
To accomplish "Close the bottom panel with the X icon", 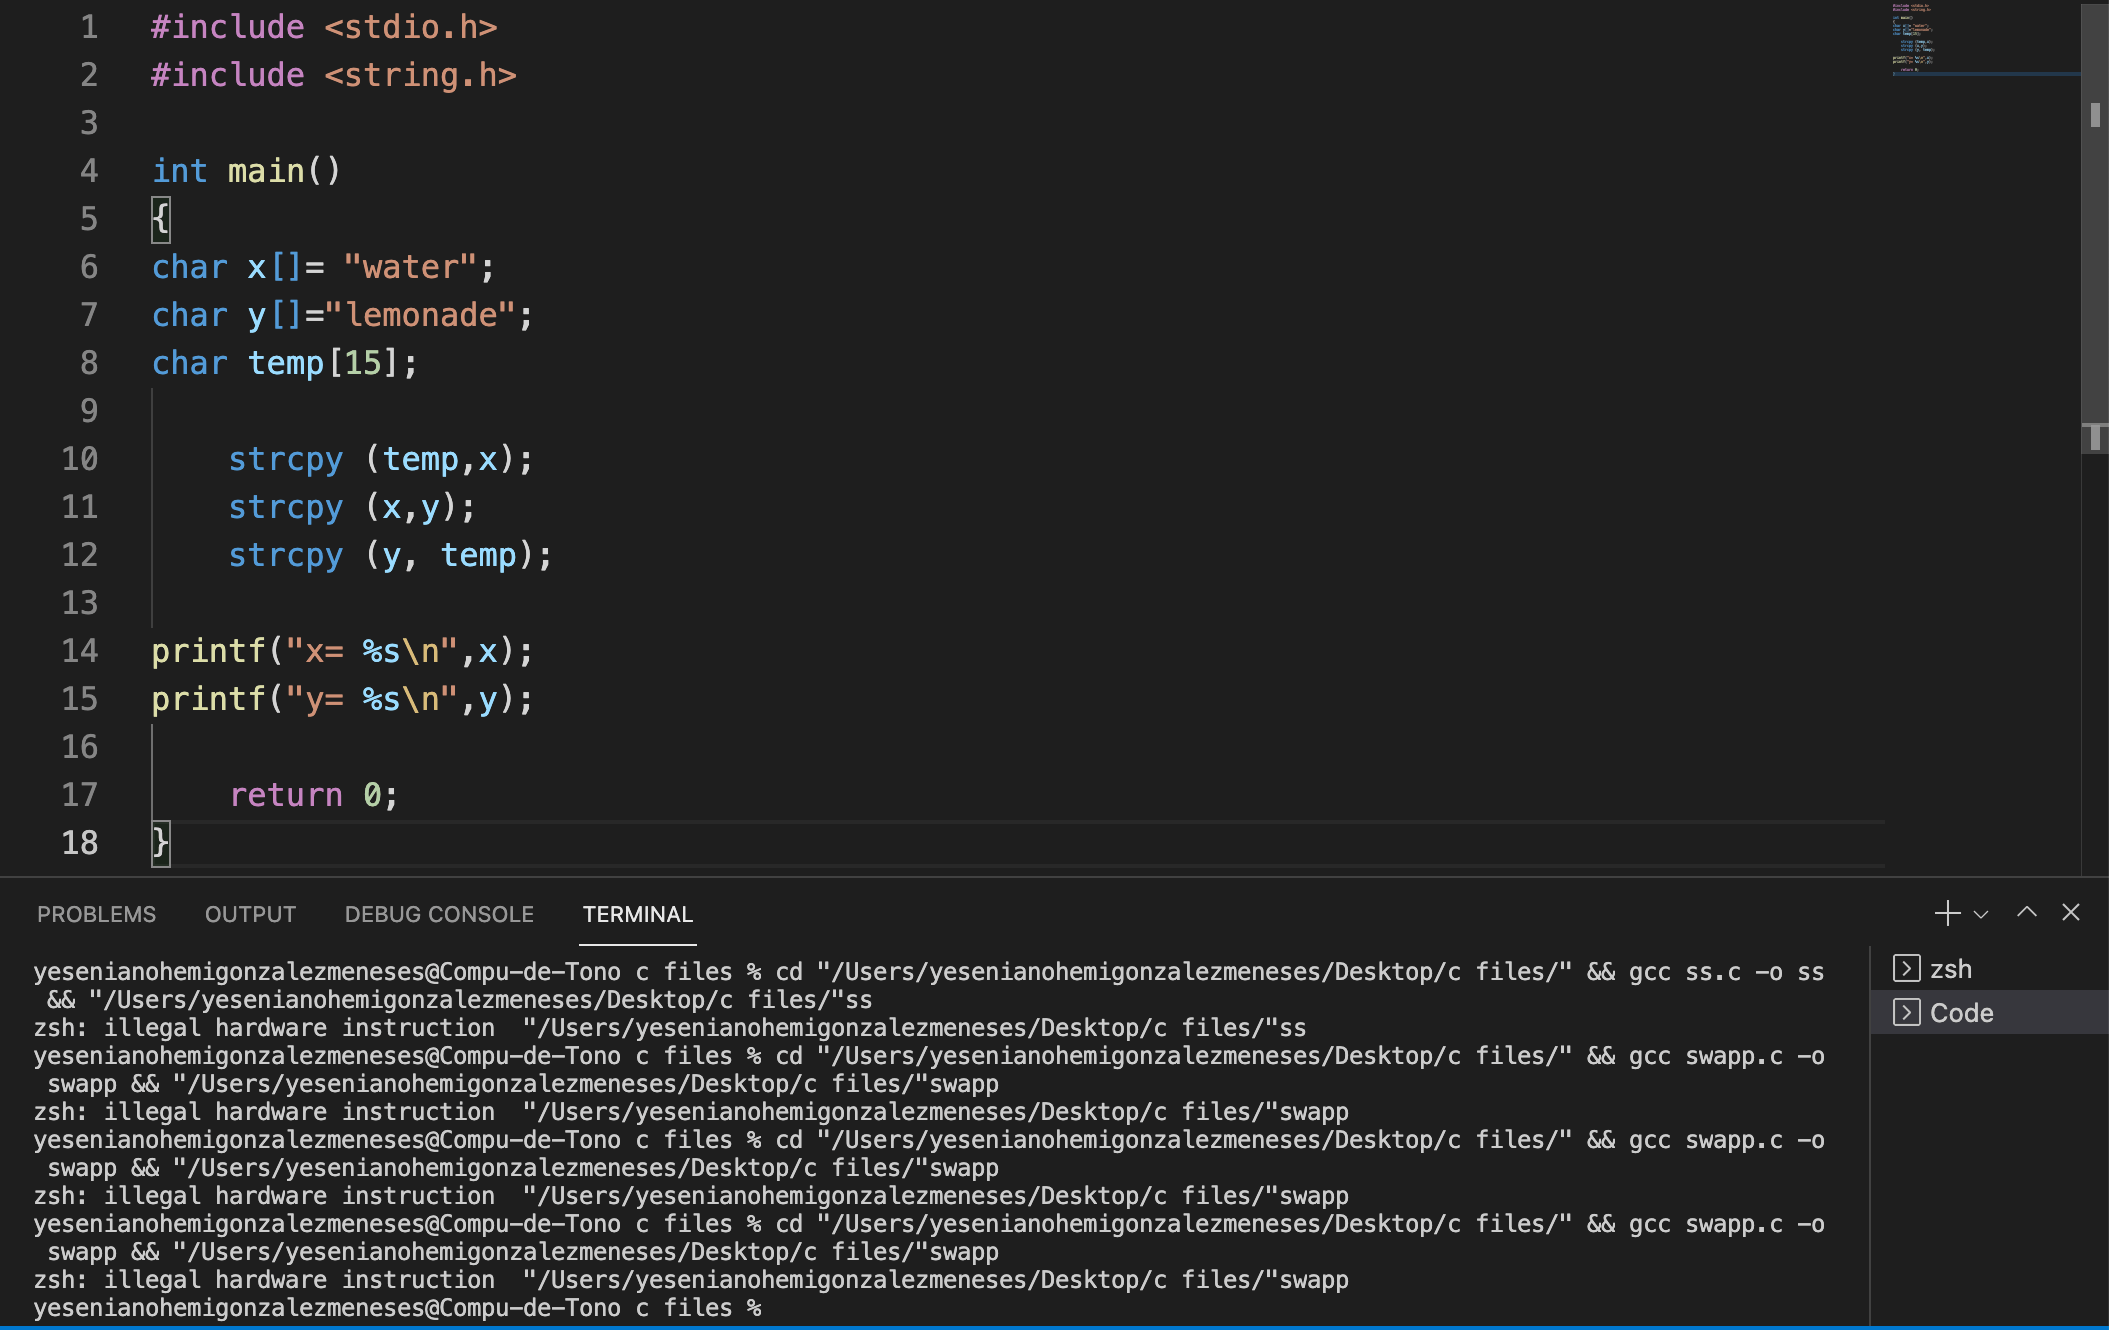I will click(2071, 912).
